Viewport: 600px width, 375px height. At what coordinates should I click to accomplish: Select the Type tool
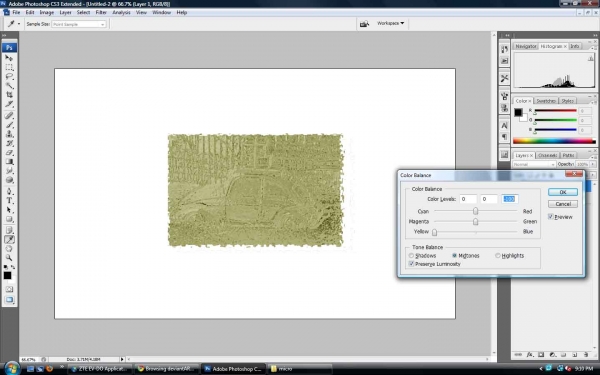tap(9, 201)
